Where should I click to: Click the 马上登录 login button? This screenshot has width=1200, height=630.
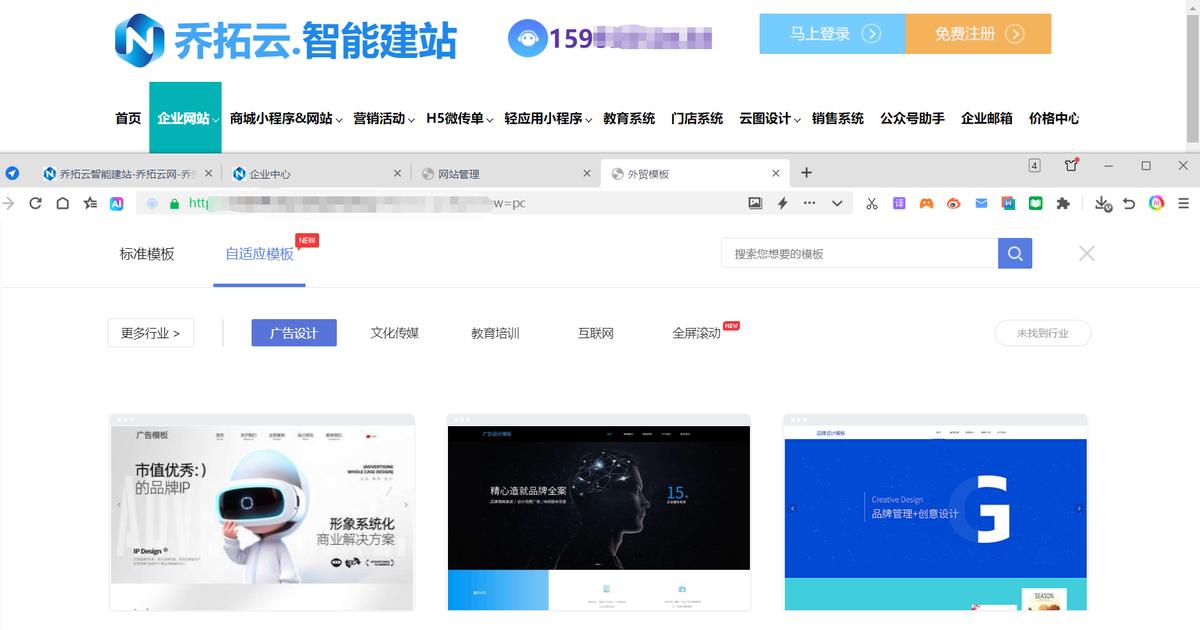(x=833, y=34)
